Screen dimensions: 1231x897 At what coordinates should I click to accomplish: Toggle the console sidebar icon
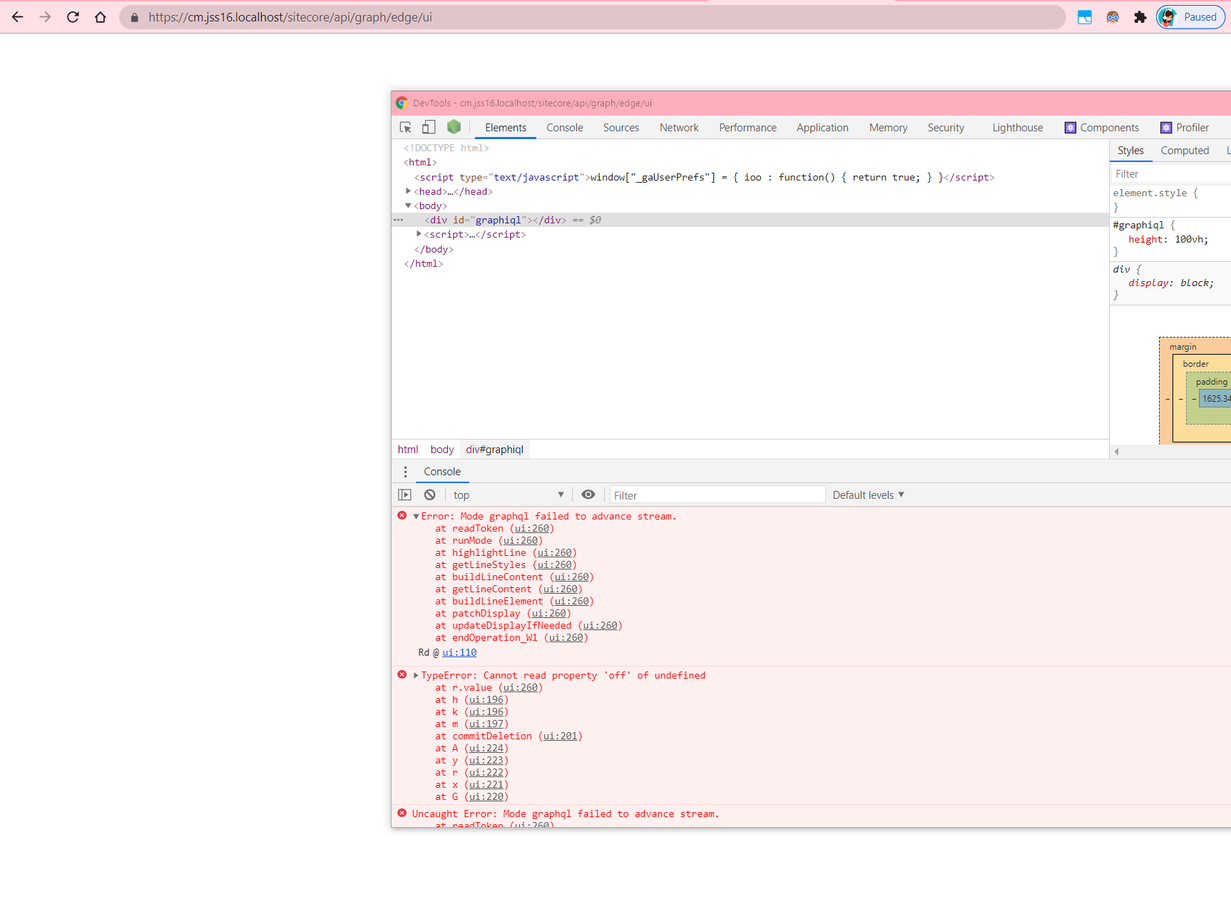tap(405, 495)
